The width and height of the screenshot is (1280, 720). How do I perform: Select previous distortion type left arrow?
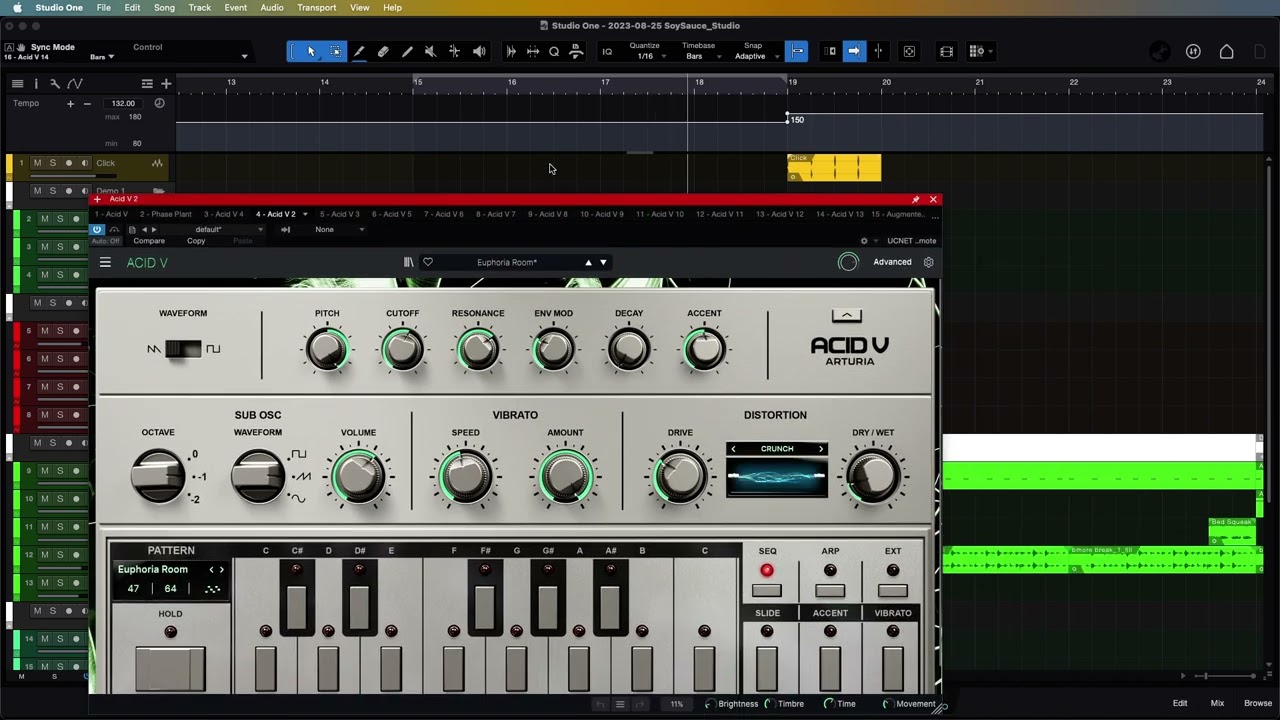click(733, 449)
